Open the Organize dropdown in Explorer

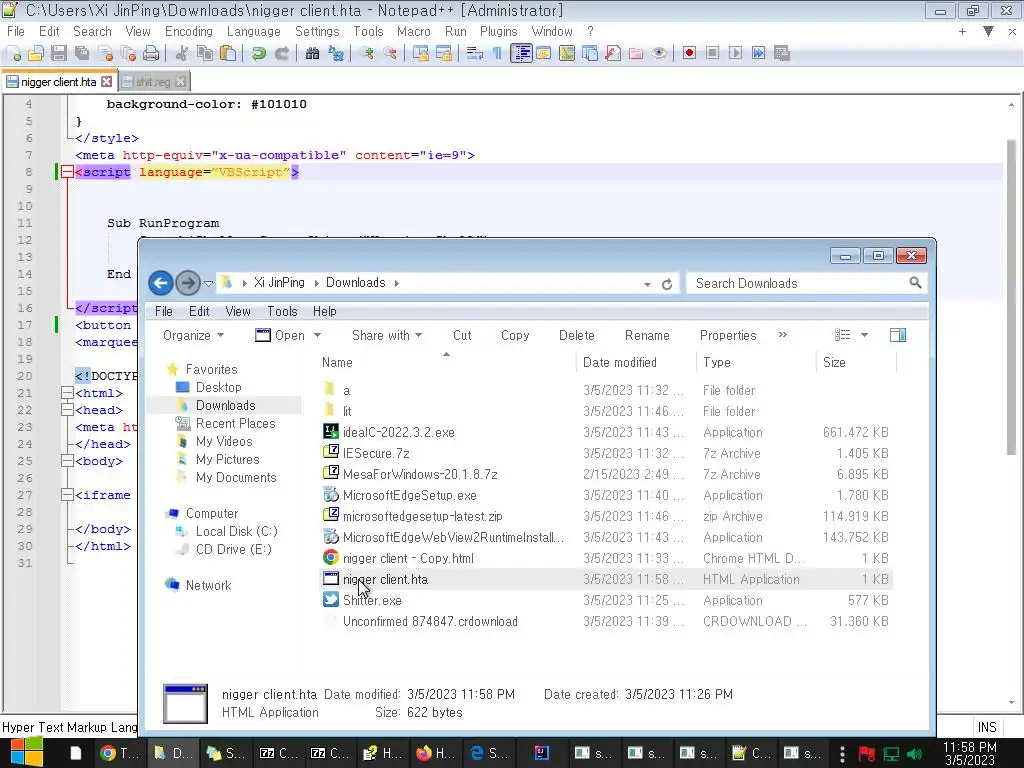tap(193, 335)
